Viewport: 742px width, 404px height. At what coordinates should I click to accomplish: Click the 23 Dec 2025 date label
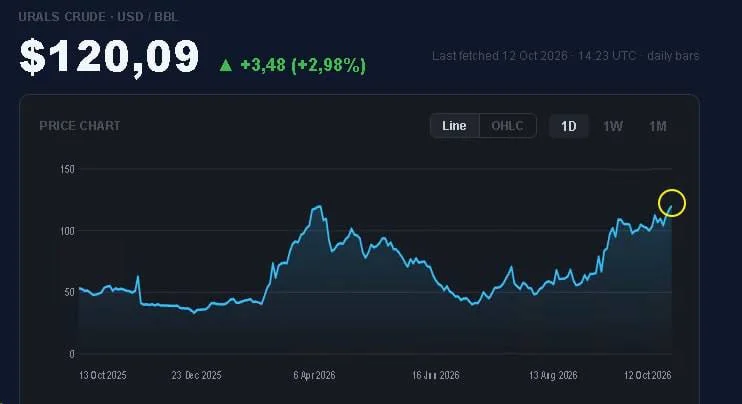pyautogui.click(x=196, y=376)
